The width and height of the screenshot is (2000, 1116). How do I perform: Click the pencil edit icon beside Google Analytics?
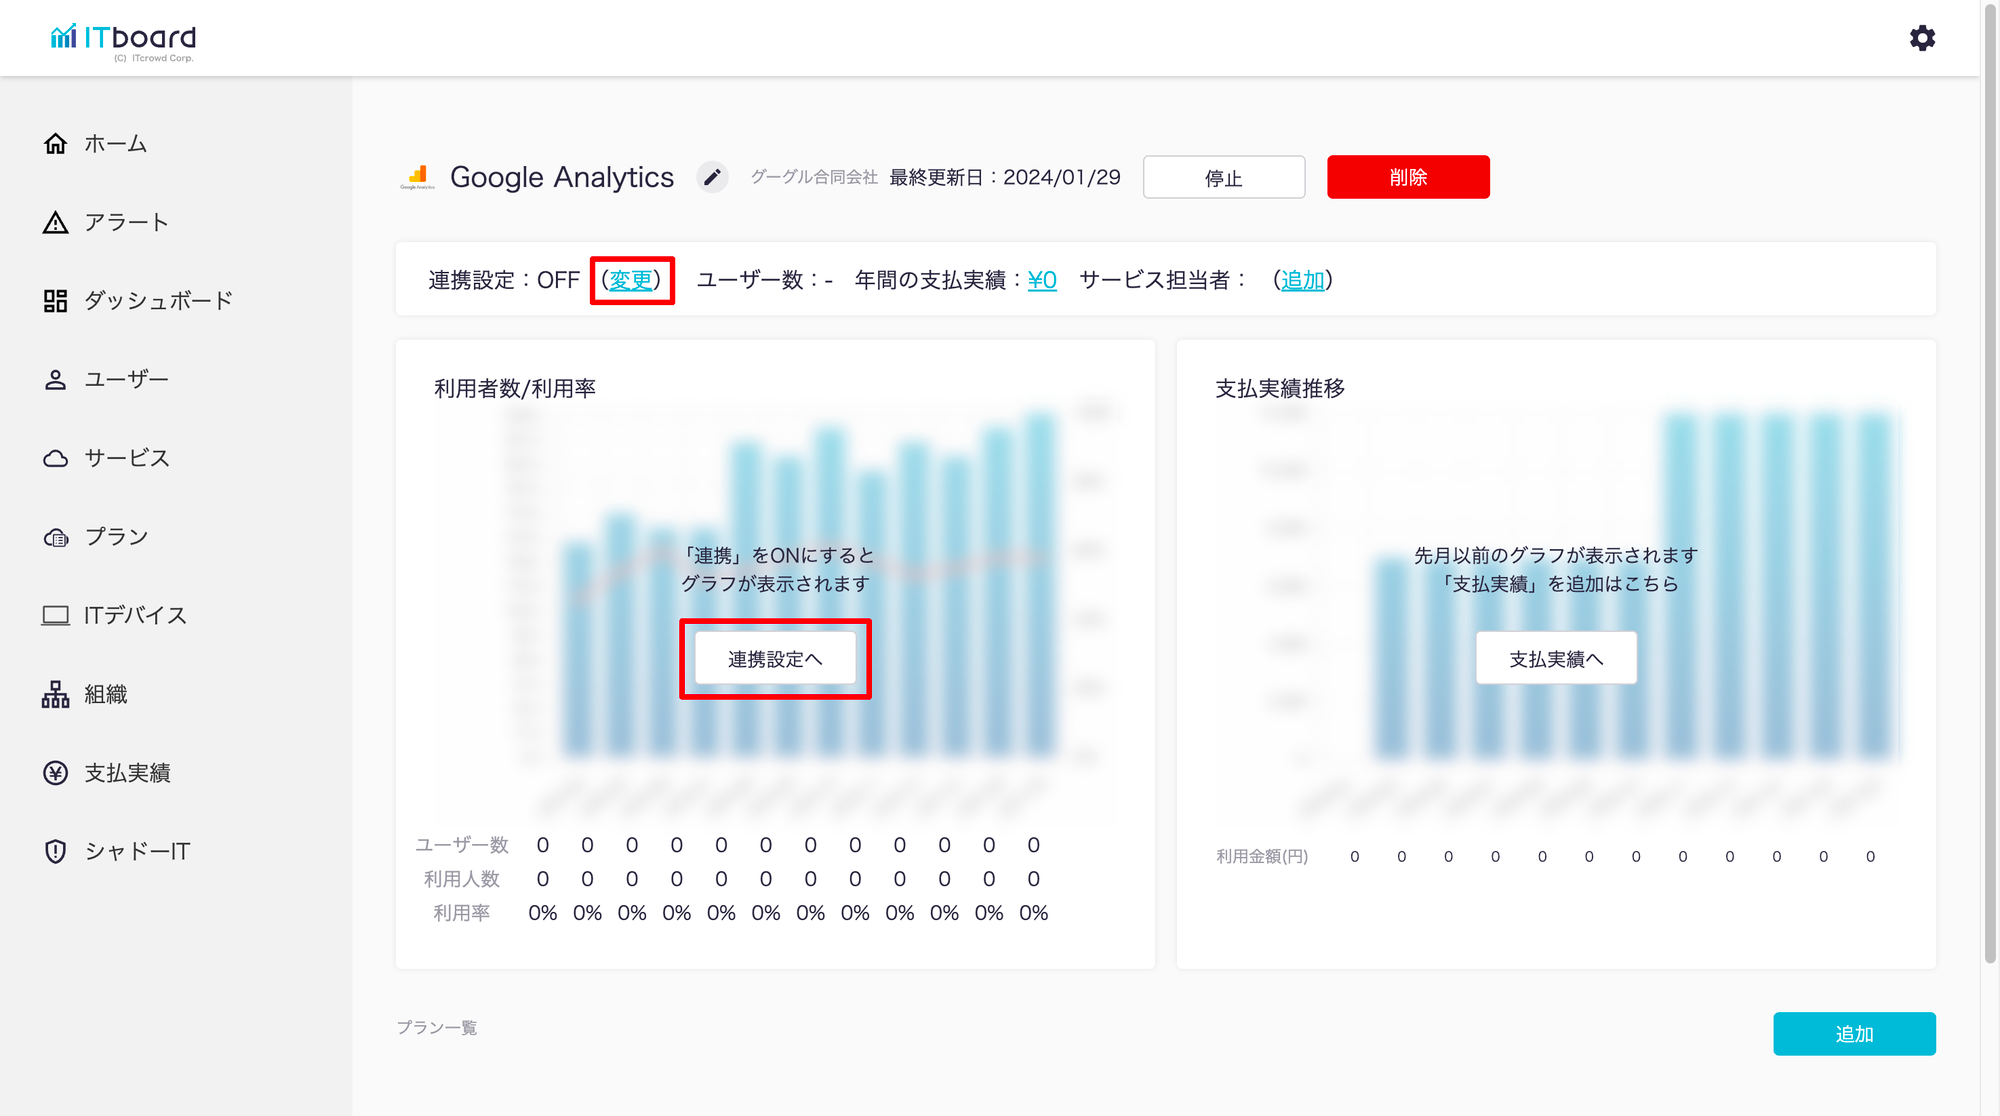[712, 177]
